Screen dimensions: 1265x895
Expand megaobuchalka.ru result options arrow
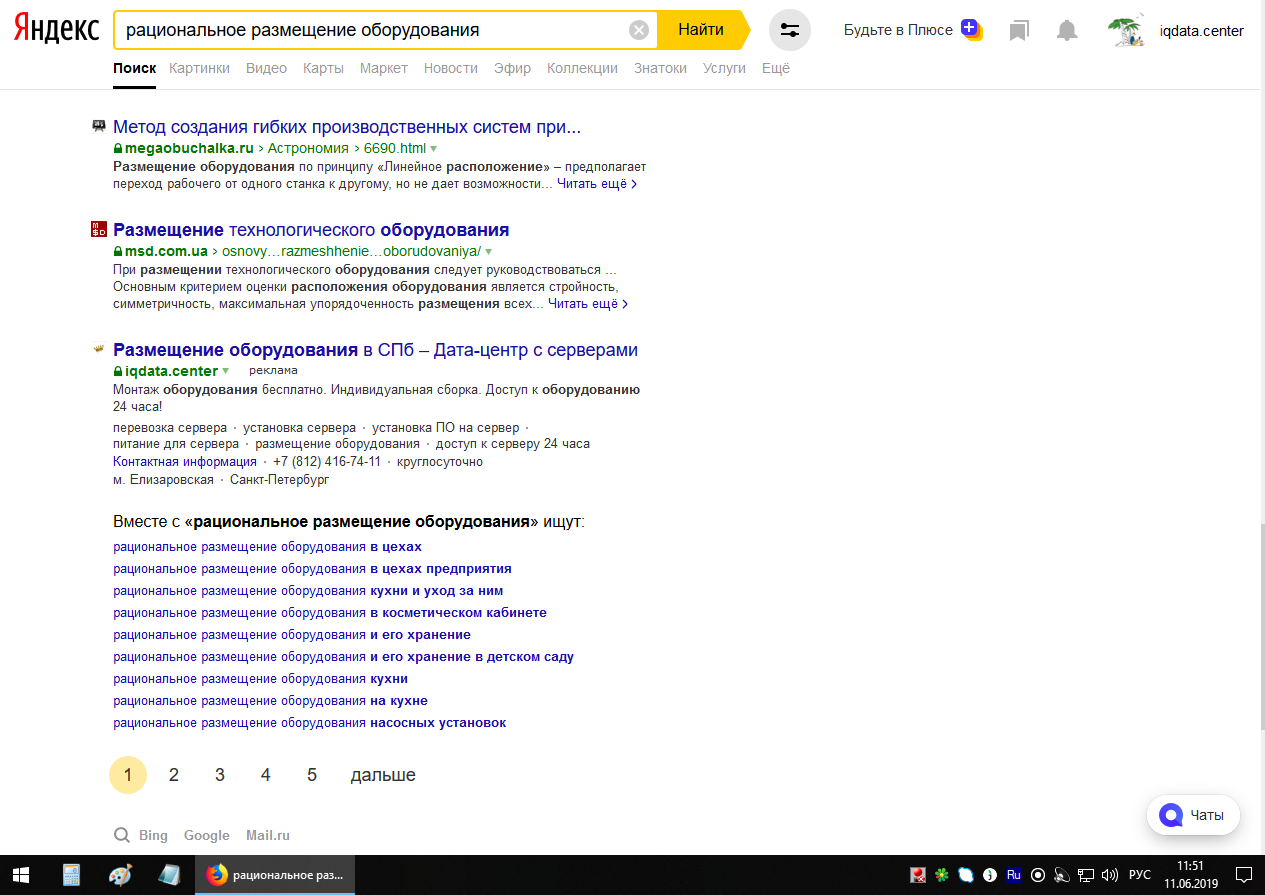coord(434,149)
